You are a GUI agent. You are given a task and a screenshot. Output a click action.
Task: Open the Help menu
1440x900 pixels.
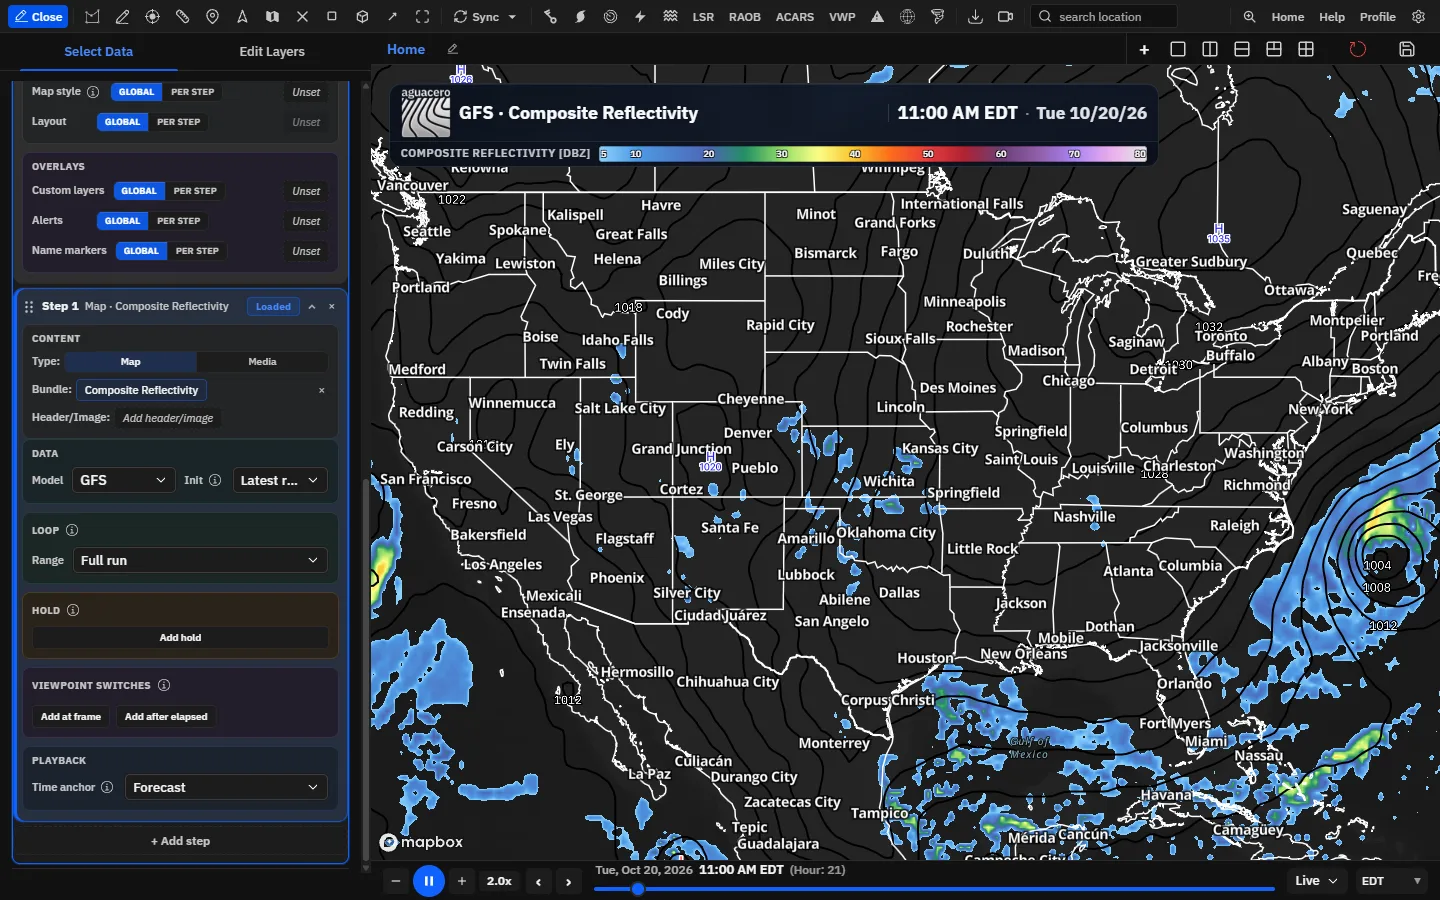click(1332, 17)
